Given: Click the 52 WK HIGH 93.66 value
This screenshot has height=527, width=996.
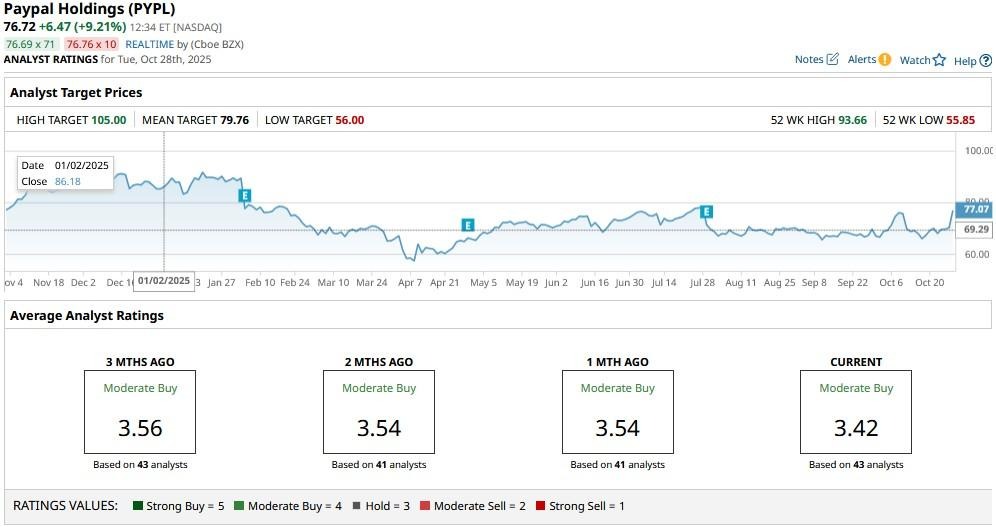Looking at the screenshot, I should 852,120.
